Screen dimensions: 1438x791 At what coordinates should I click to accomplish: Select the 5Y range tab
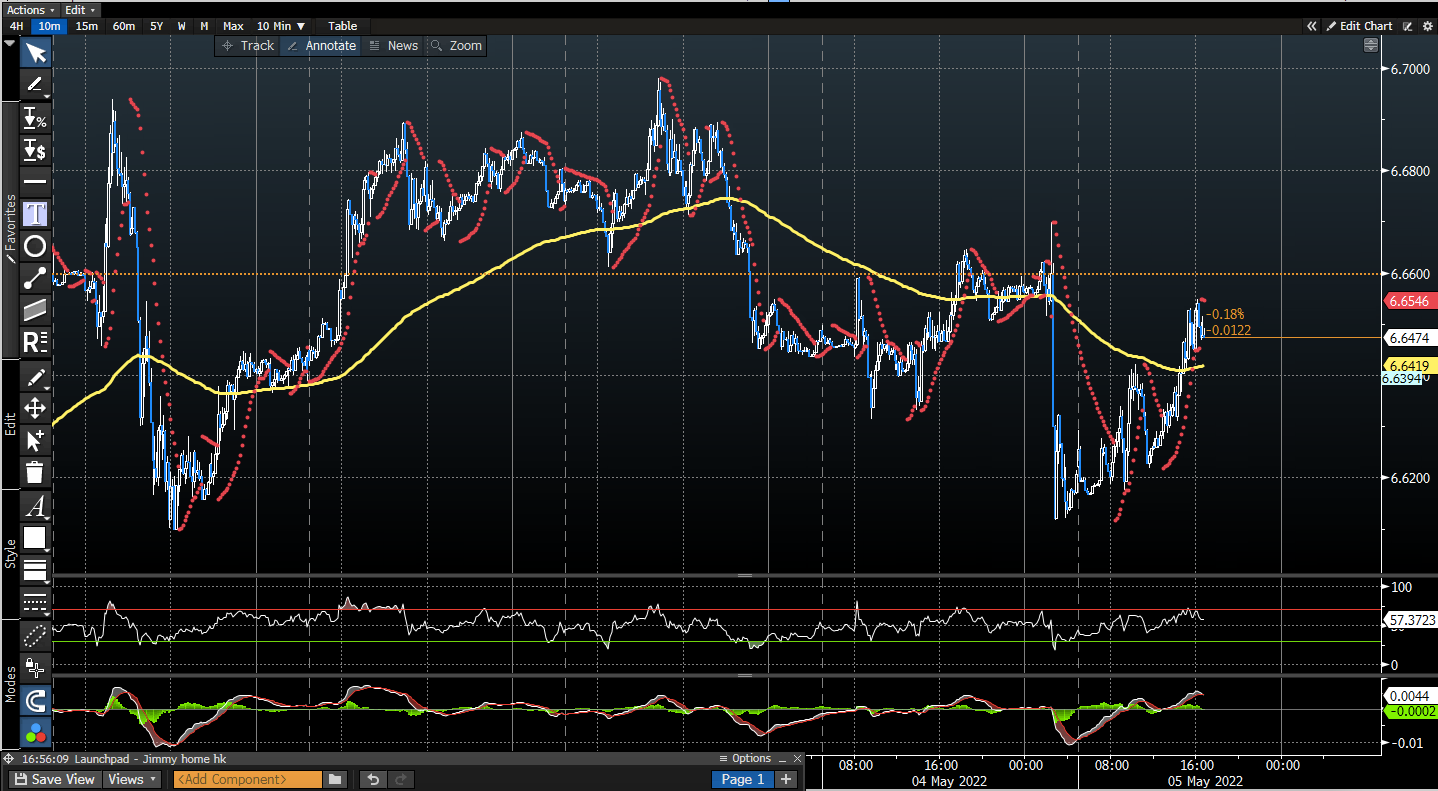[156, 26]
